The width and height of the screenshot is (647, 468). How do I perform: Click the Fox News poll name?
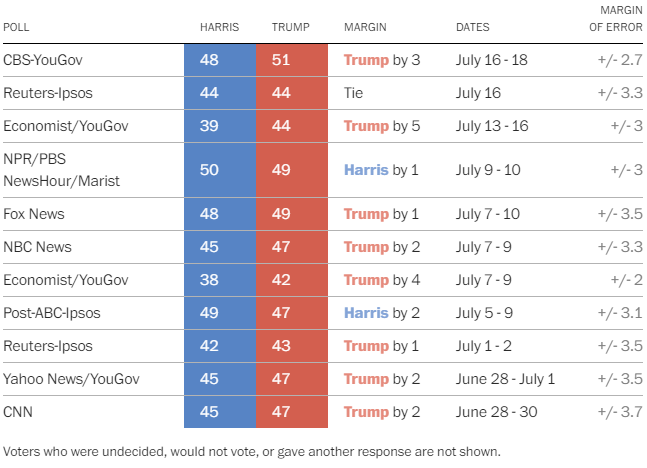coord(35,214)
